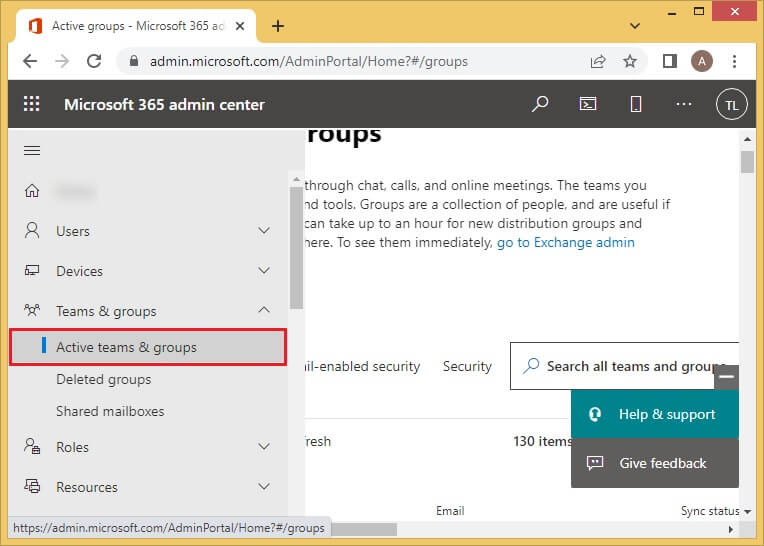Click the mobile app phone icon
The image size is (764, 546).
(x=635, y=104)
